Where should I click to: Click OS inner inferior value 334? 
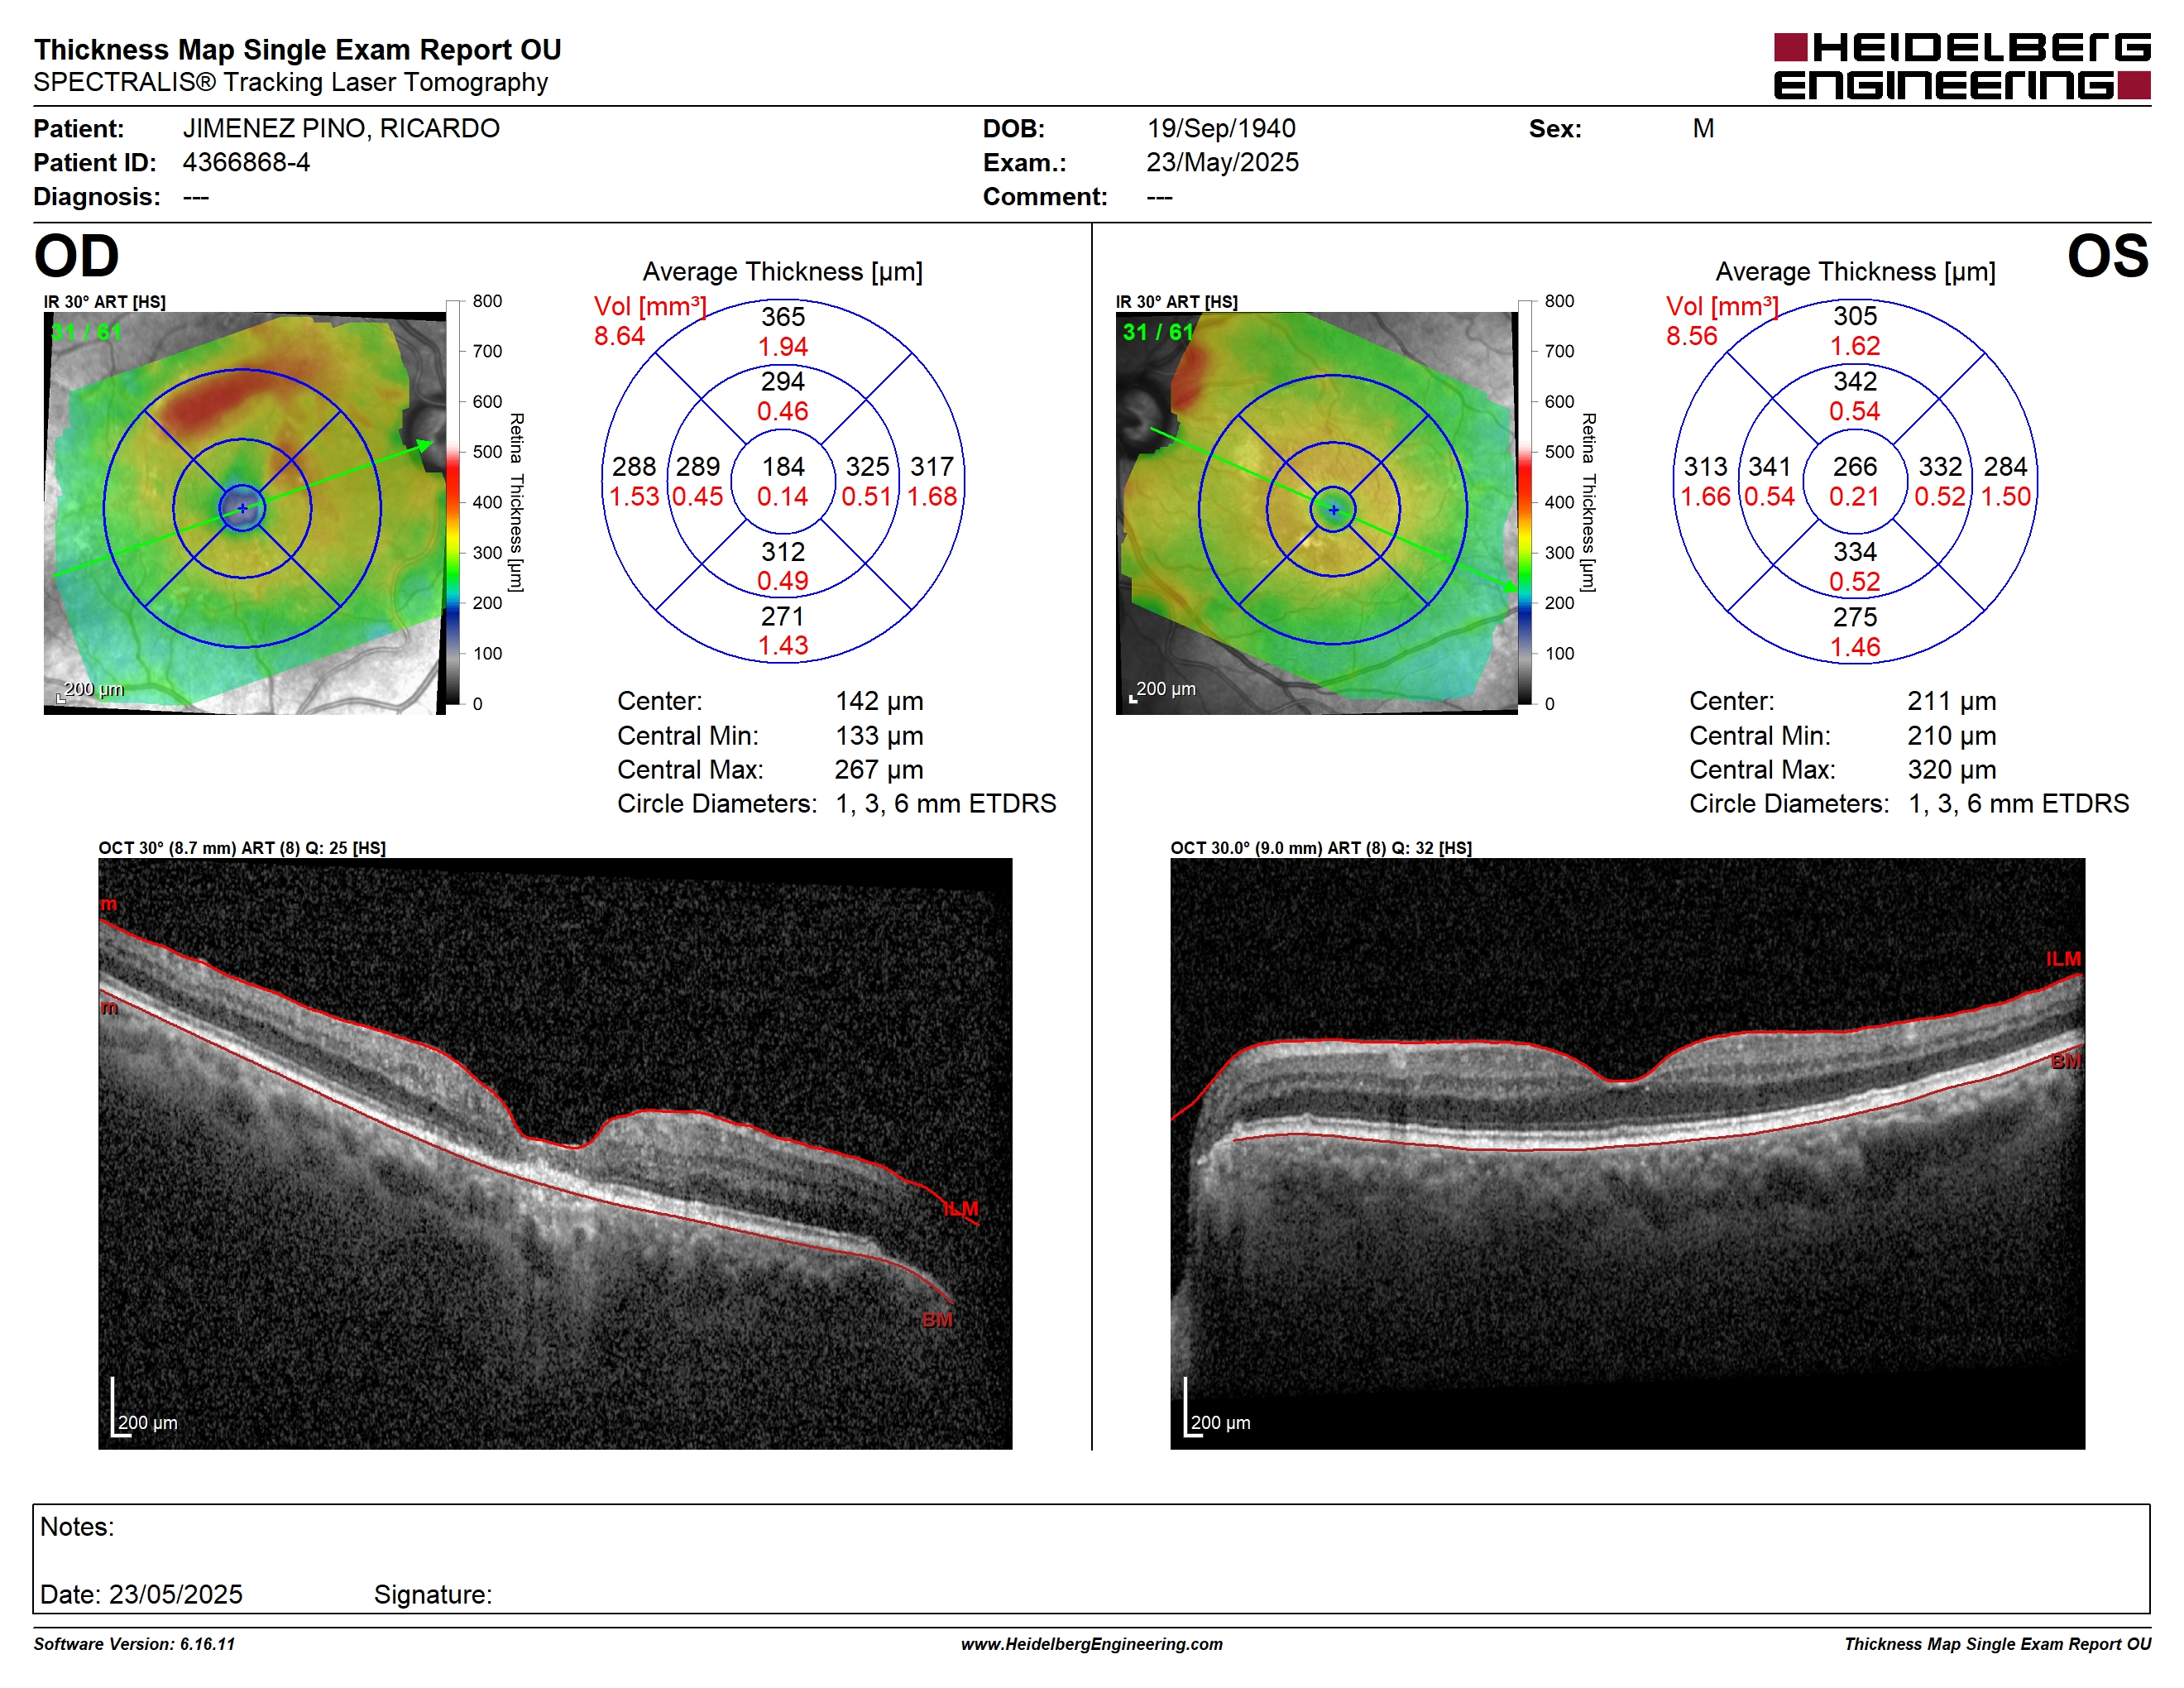point(1855,552)
